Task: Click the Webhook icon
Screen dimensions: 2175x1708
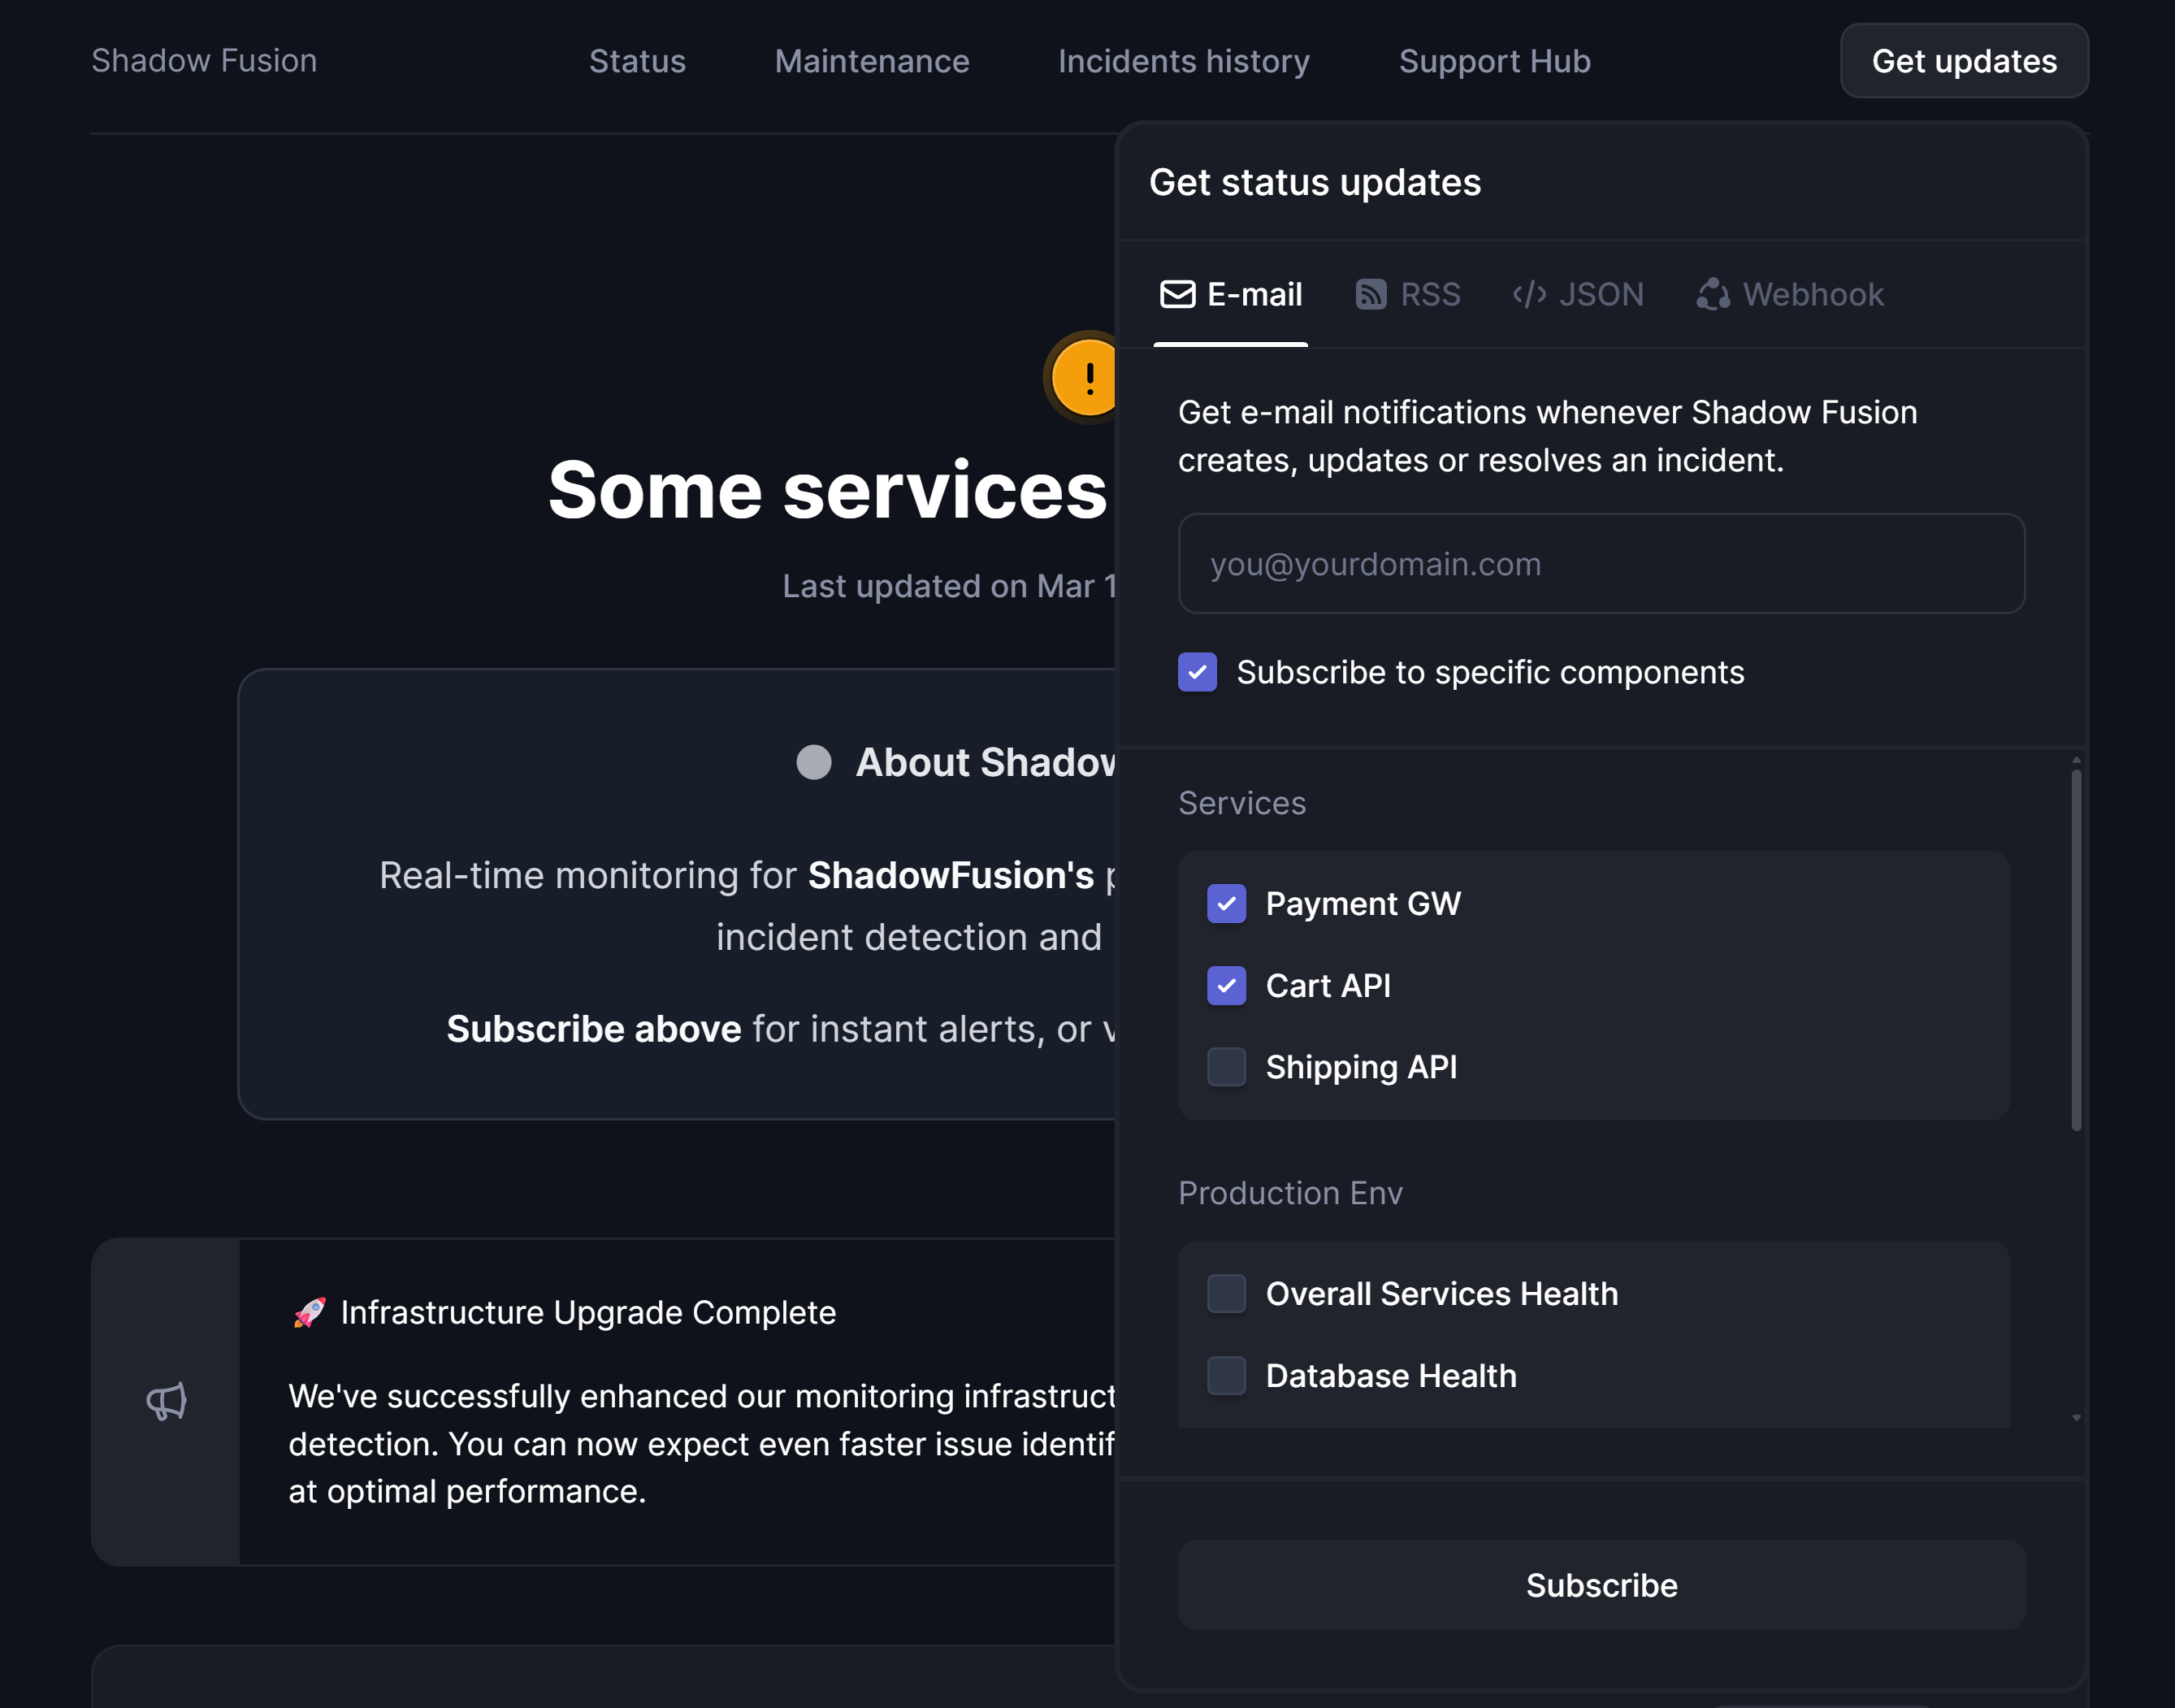Action: coord(1713,294)
